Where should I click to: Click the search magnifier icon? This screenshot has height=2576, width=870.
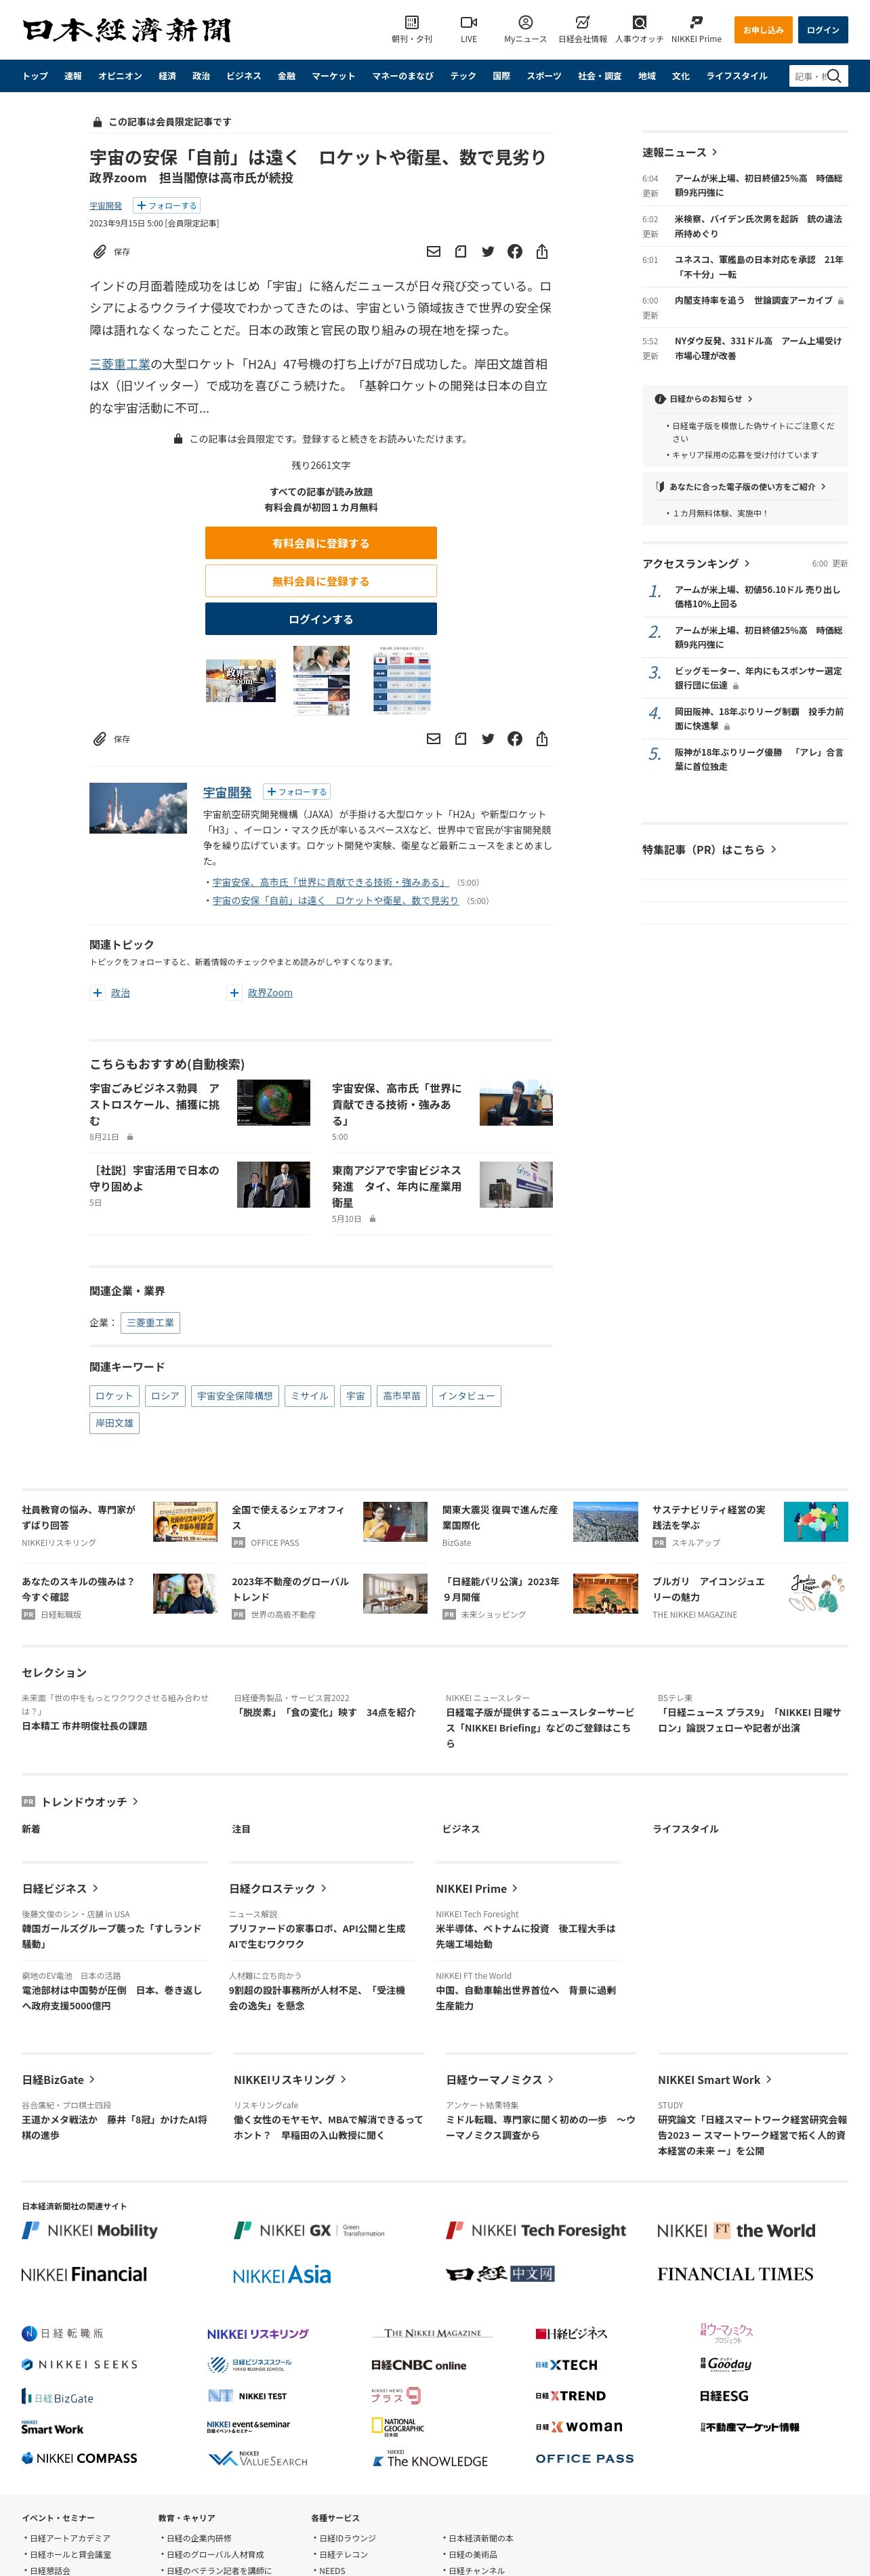tap(834, 76)
